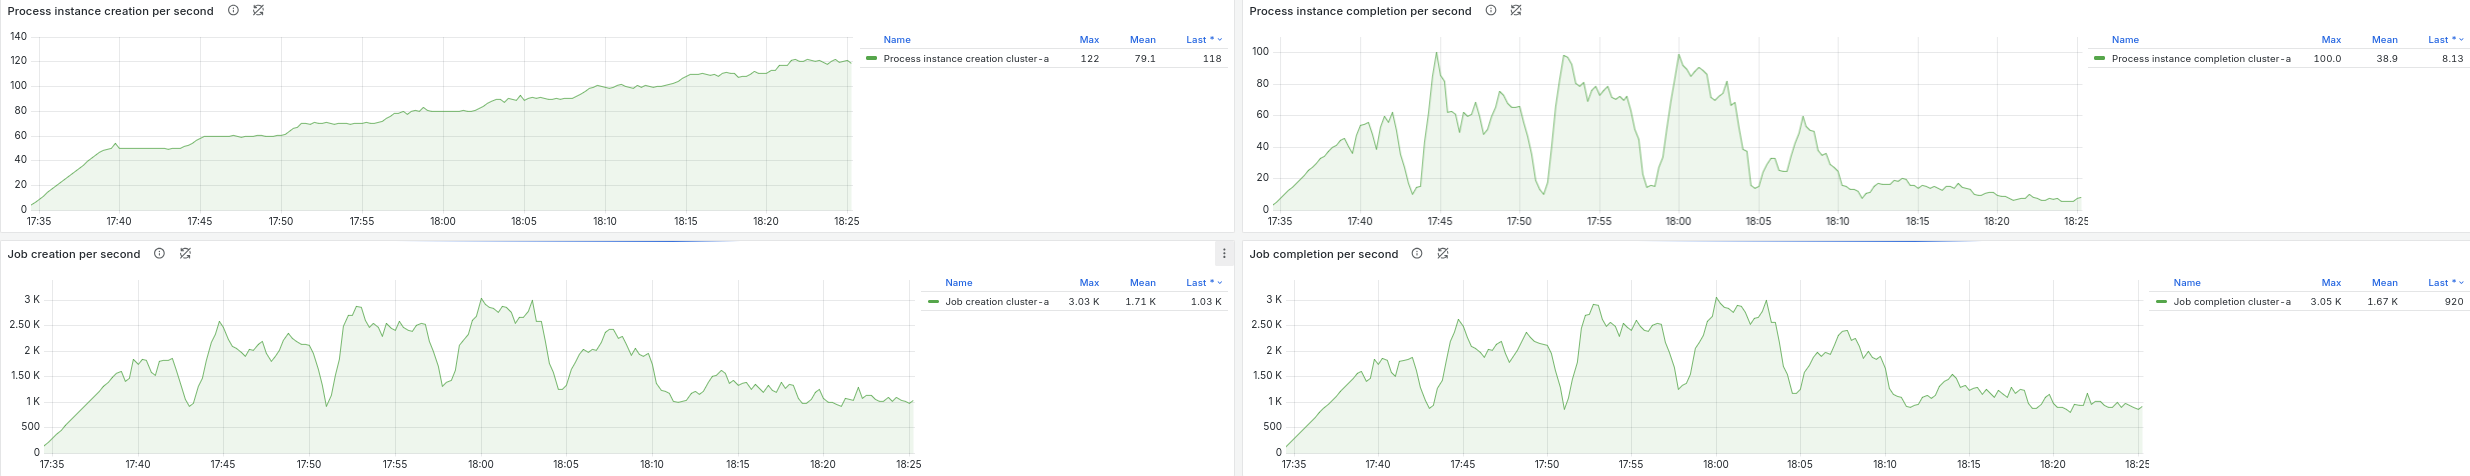This screenshot has height=476, width=2470.
Task: Click link-off icon beside Job creation title
Action: click(185, 253)
